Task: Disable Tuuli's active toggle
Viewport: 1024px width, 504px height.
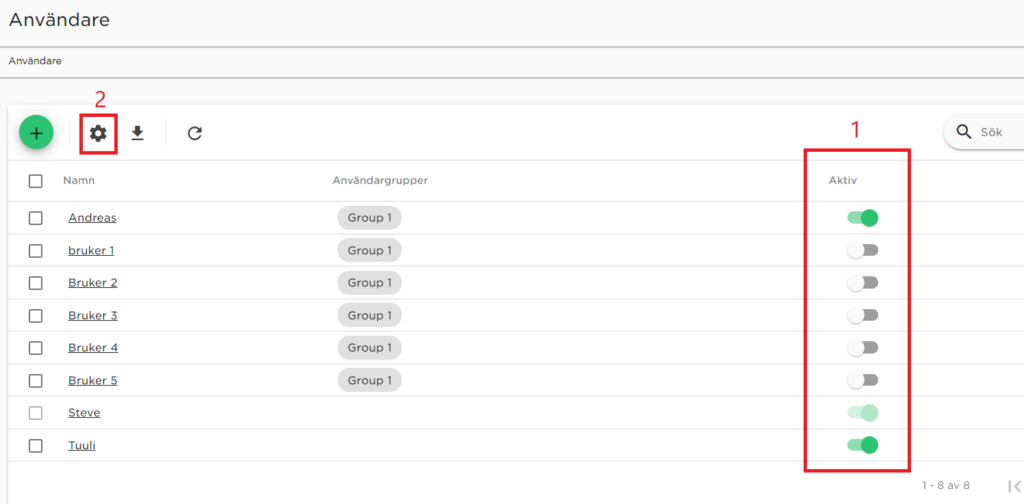Action: 862,445
